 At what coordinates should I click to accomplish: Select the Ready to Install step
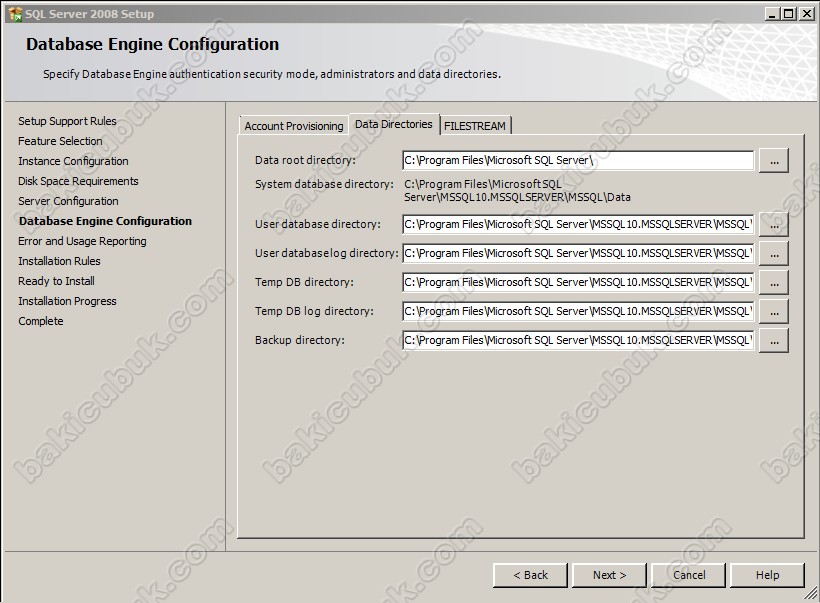56,281
